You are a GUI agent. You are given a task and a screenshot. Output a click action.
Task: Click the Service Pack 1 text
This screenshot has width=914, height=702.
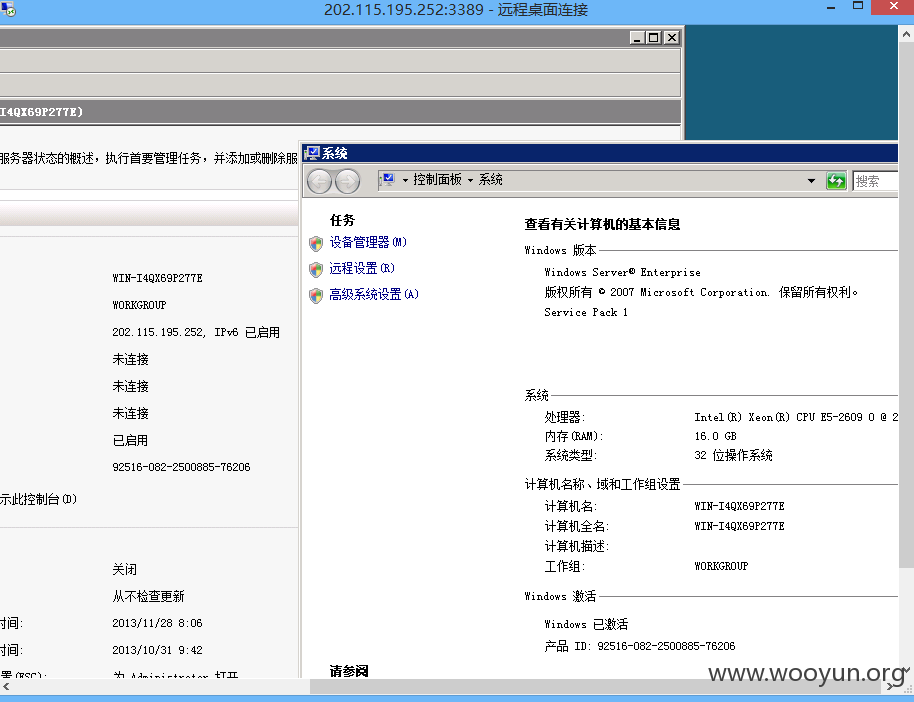tap(586, 312)
